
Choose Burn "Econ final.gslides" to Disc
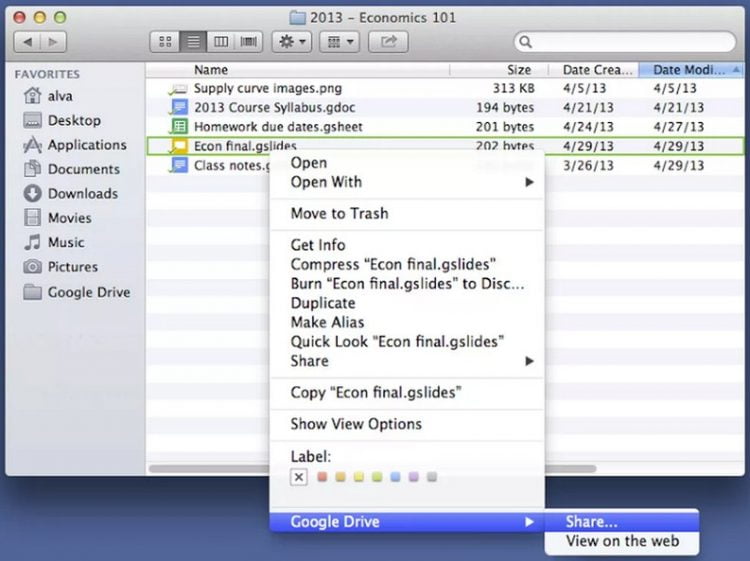tap(407, 284)
